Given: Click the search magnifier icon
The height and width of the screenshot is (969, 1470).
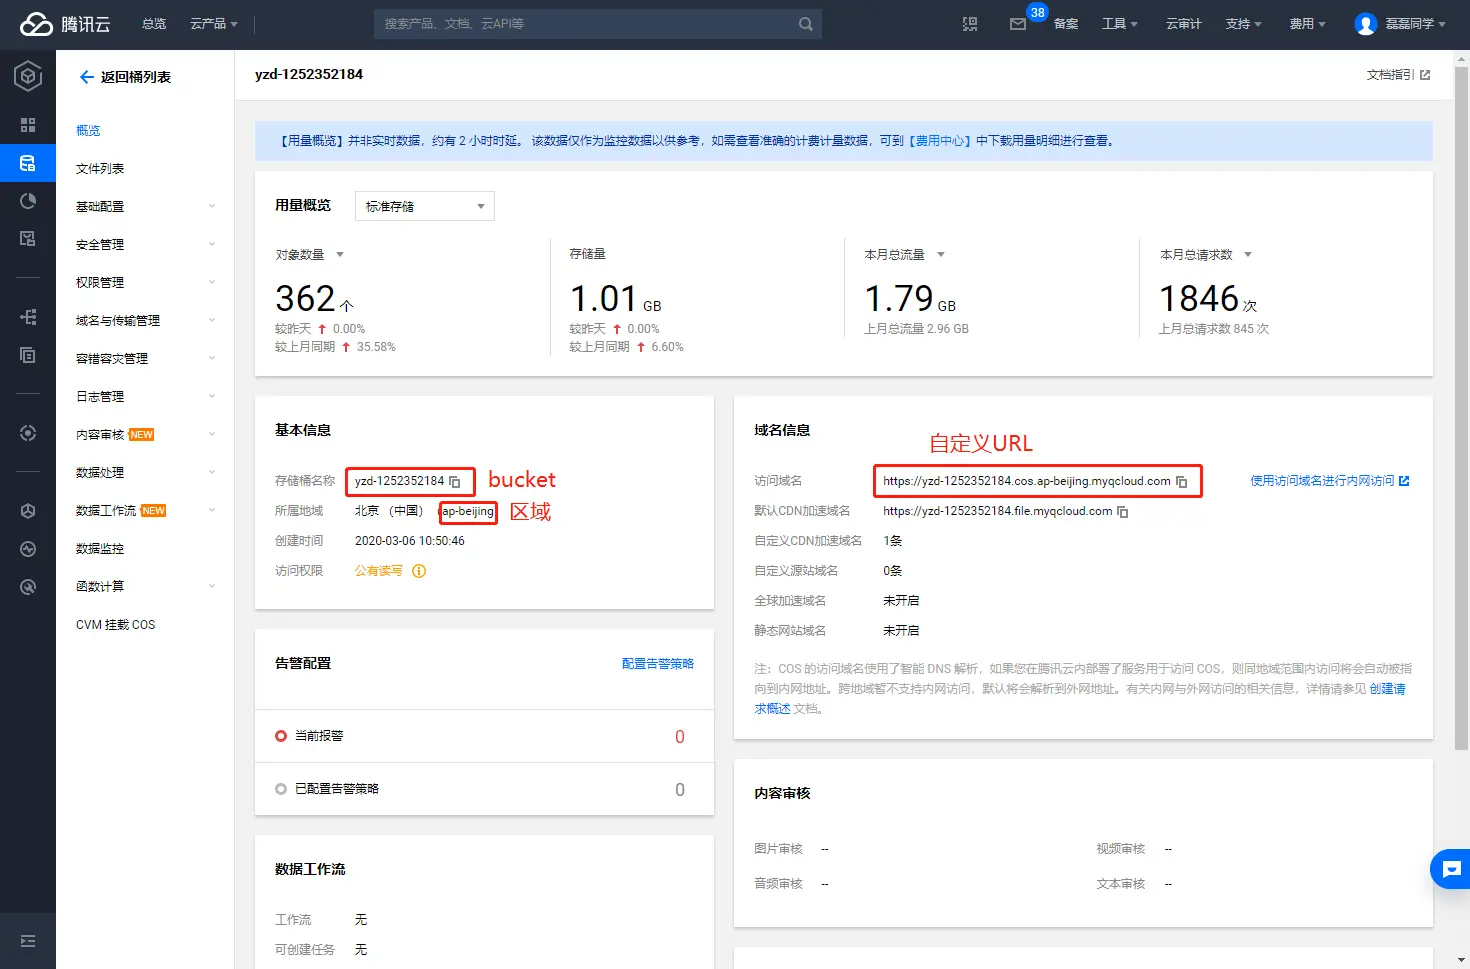Looking at the screenshot, I should (805, 24).
